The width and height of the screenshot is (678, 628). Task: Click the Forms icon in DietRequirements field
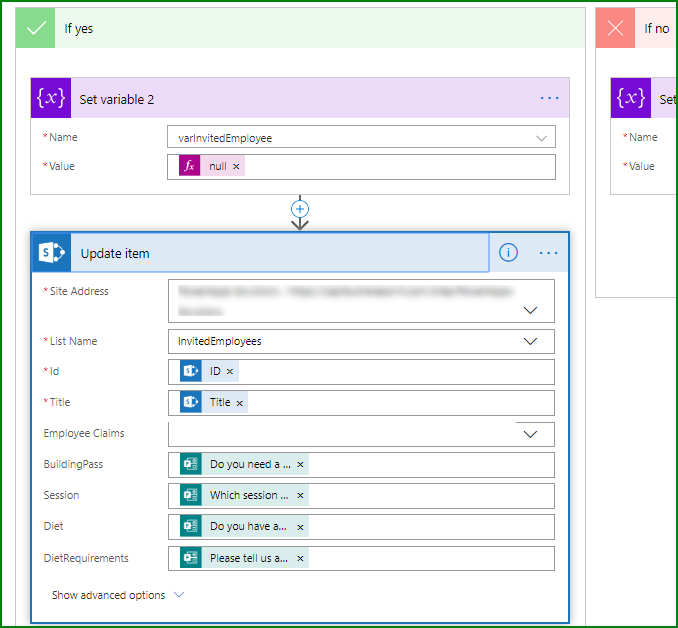click(191, 558)
